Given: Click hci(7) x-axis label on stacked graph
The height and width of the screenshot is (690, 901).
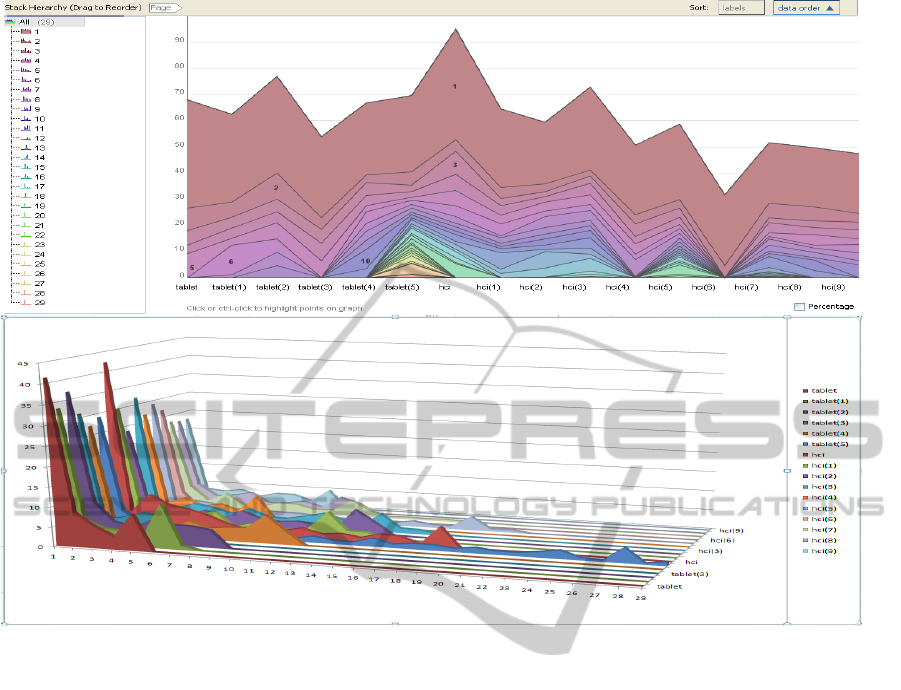Looking at the screenshot, I should point(746,287).
